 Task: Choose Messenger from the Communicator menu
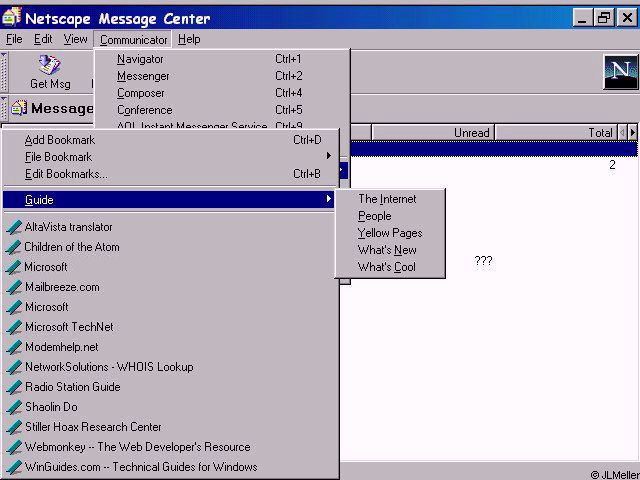(x=222, y=76)
